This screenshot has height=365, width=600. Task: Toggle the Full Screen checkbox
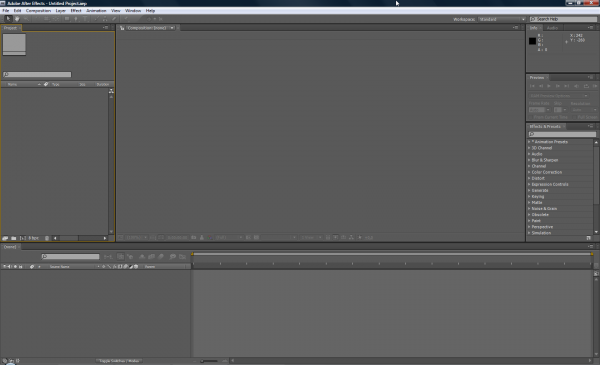pos(575,117)
